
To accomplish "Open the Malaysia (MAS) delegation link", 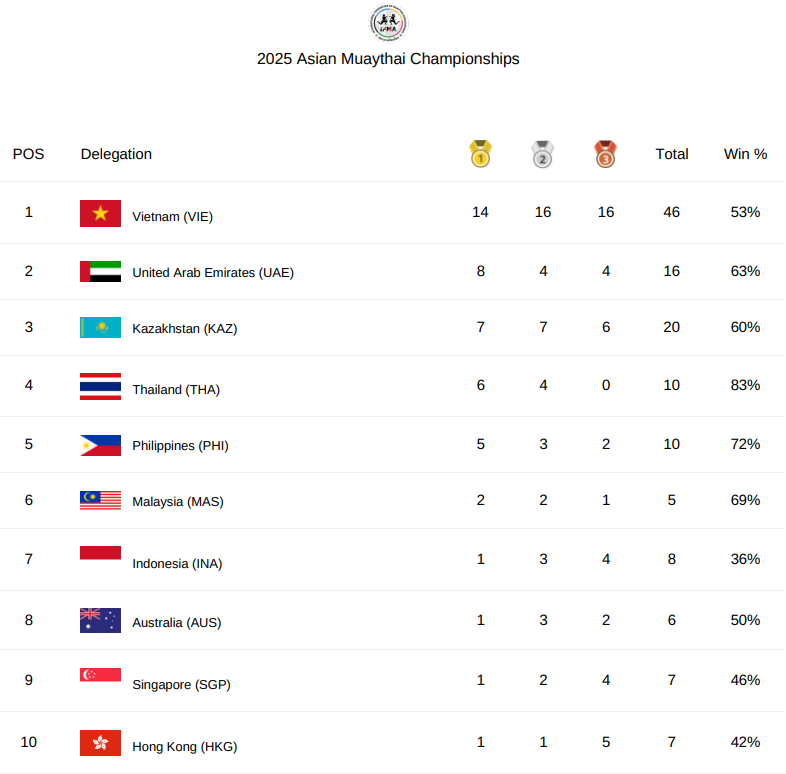I will point(178,501).
